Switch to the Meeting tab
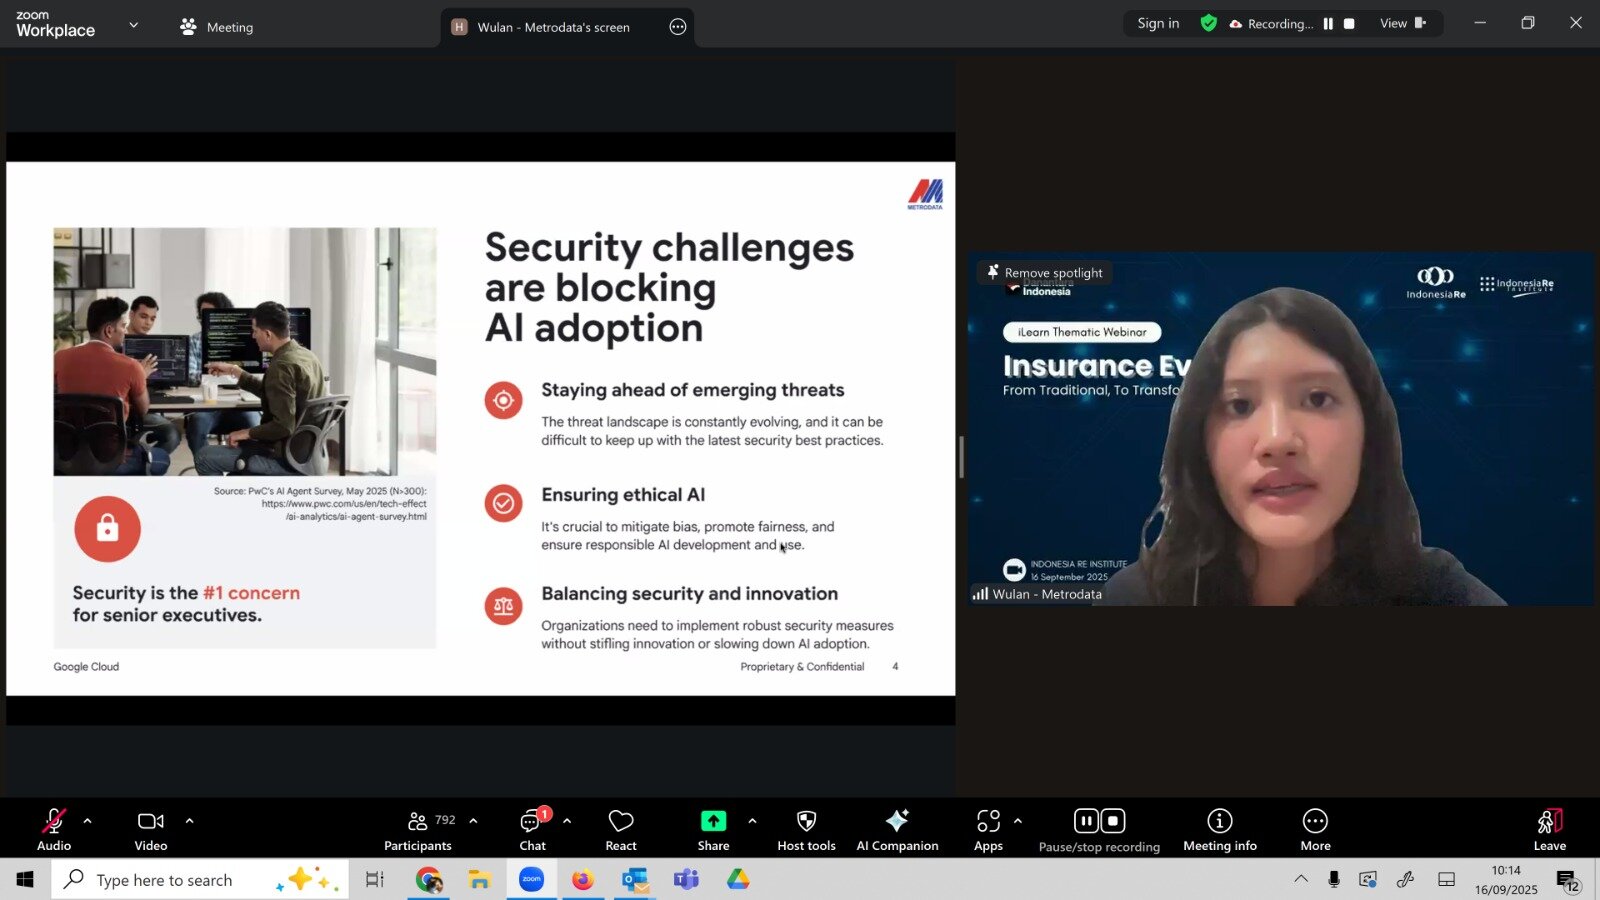The image size is (1600, 900). pyautogui.click(x=217, y=27)
